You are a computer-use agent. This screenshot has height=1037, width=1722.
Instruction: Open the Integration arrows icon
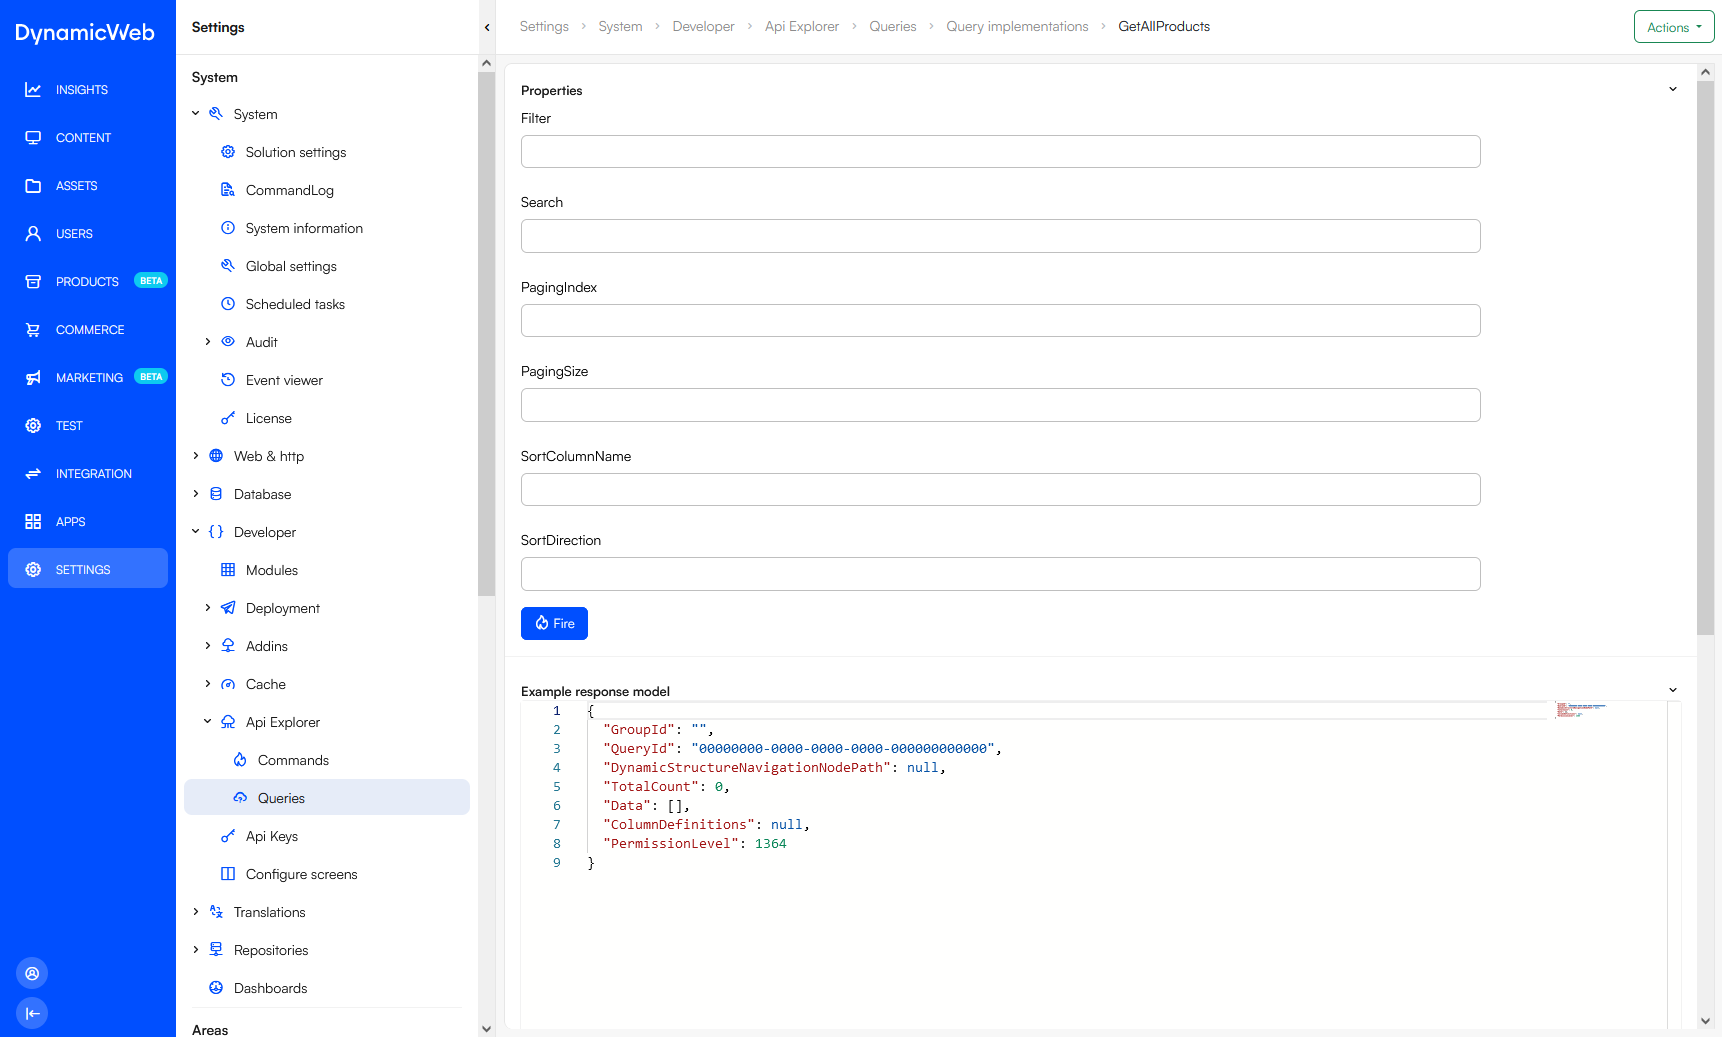pos(33,474)
